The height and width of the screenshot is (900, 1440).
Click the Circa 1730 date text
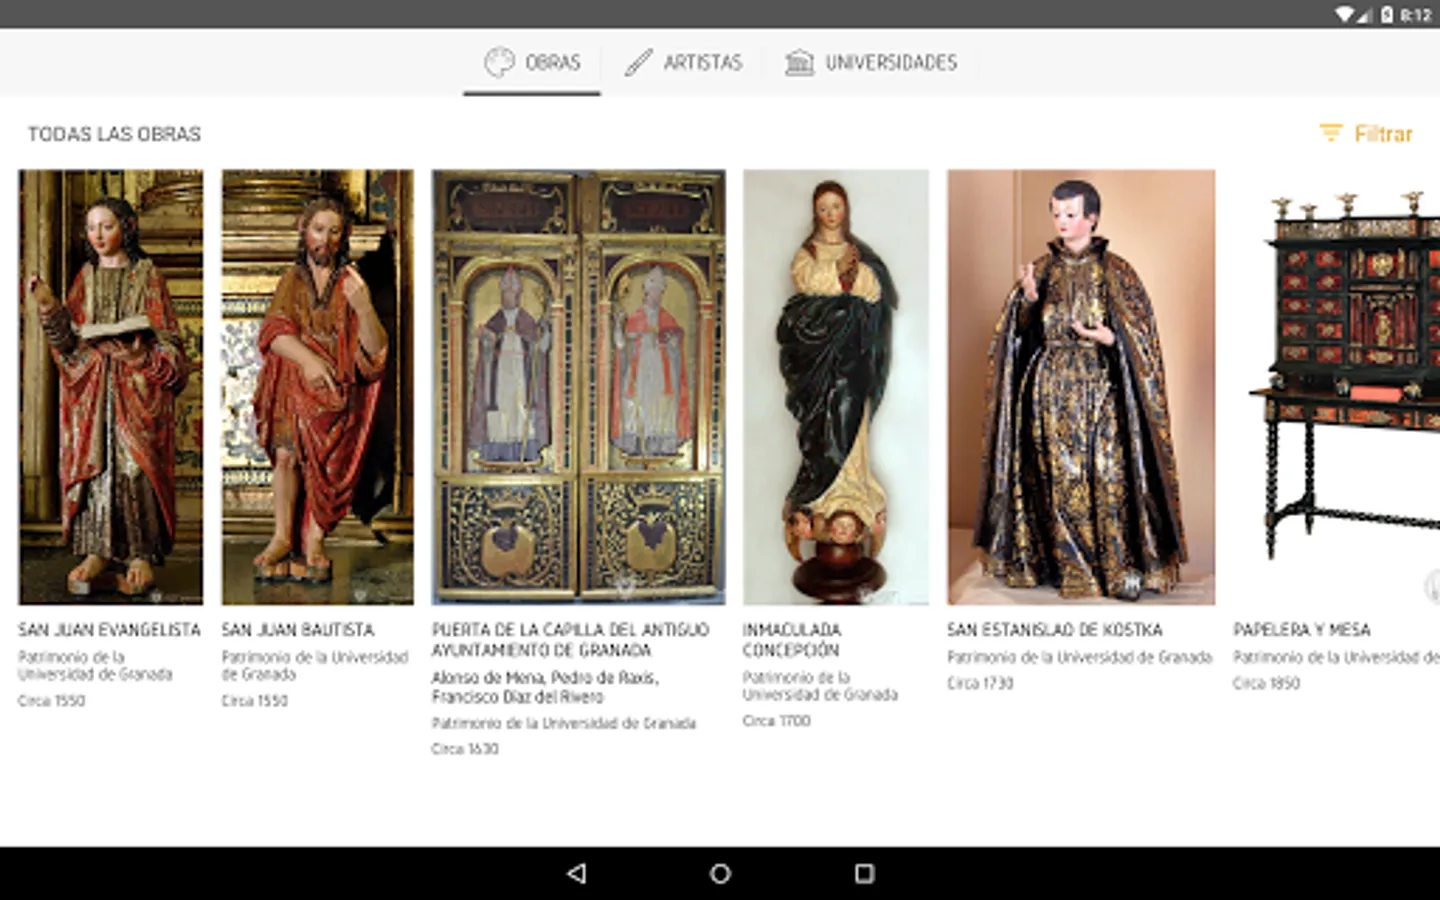(981, 683)
